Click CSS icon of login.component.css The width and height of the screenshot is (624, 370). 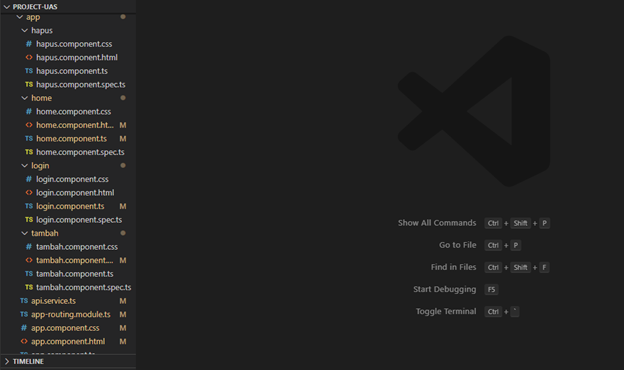pyautogui.click(x=29, y=179)
